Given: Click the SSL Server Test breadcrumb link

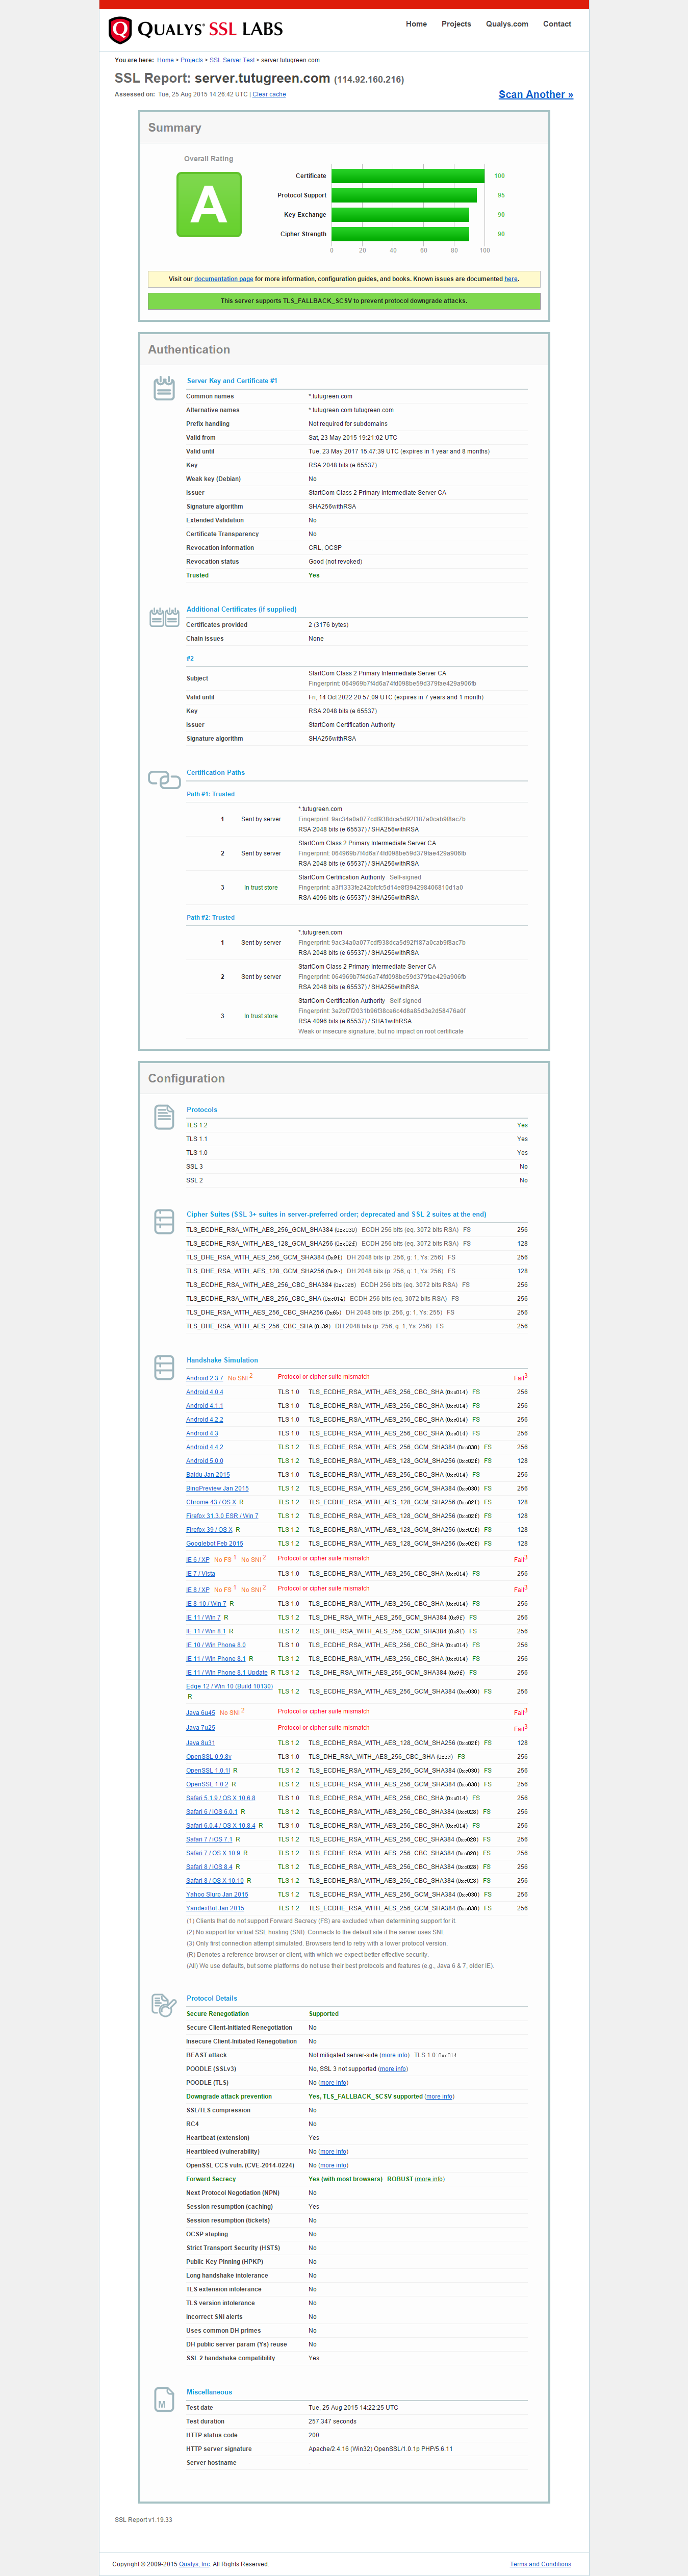Looking at the screenshot, I should point(232,60).
